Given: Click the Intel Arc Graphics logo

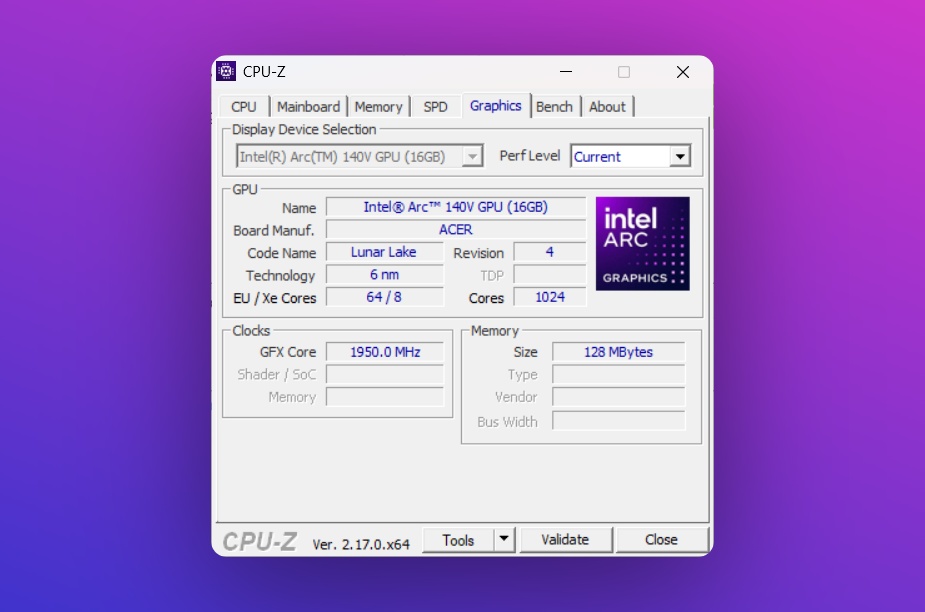Looking at the screenshot, I should (x=642, y=244).
